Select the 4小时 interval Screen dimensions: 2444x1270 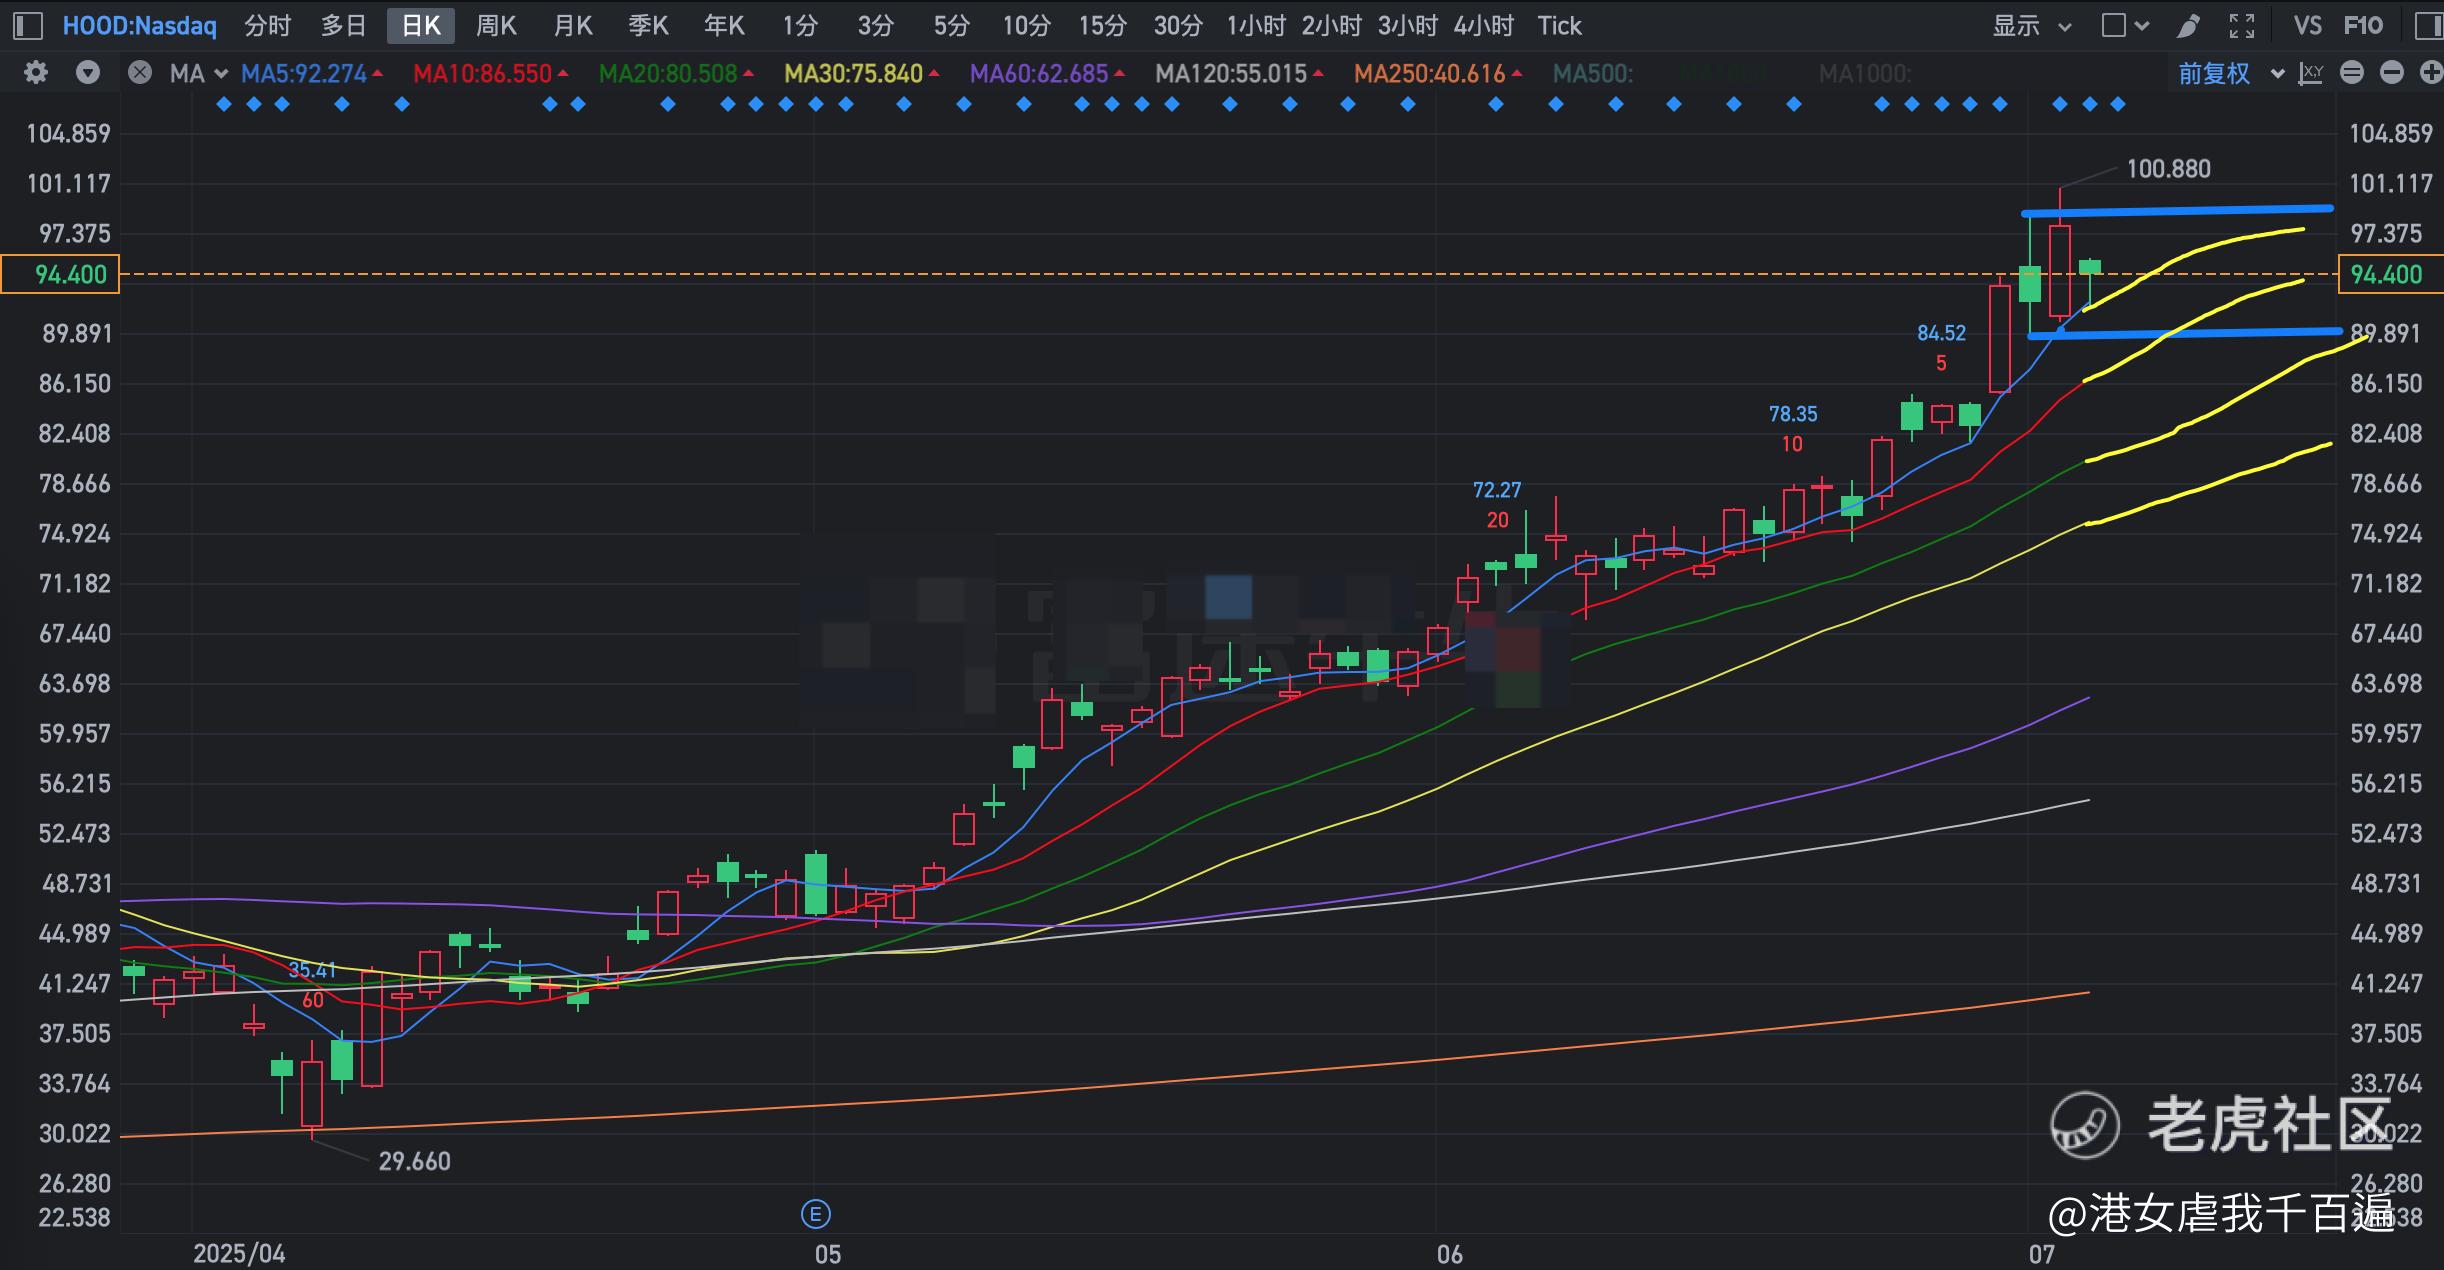1484,26
